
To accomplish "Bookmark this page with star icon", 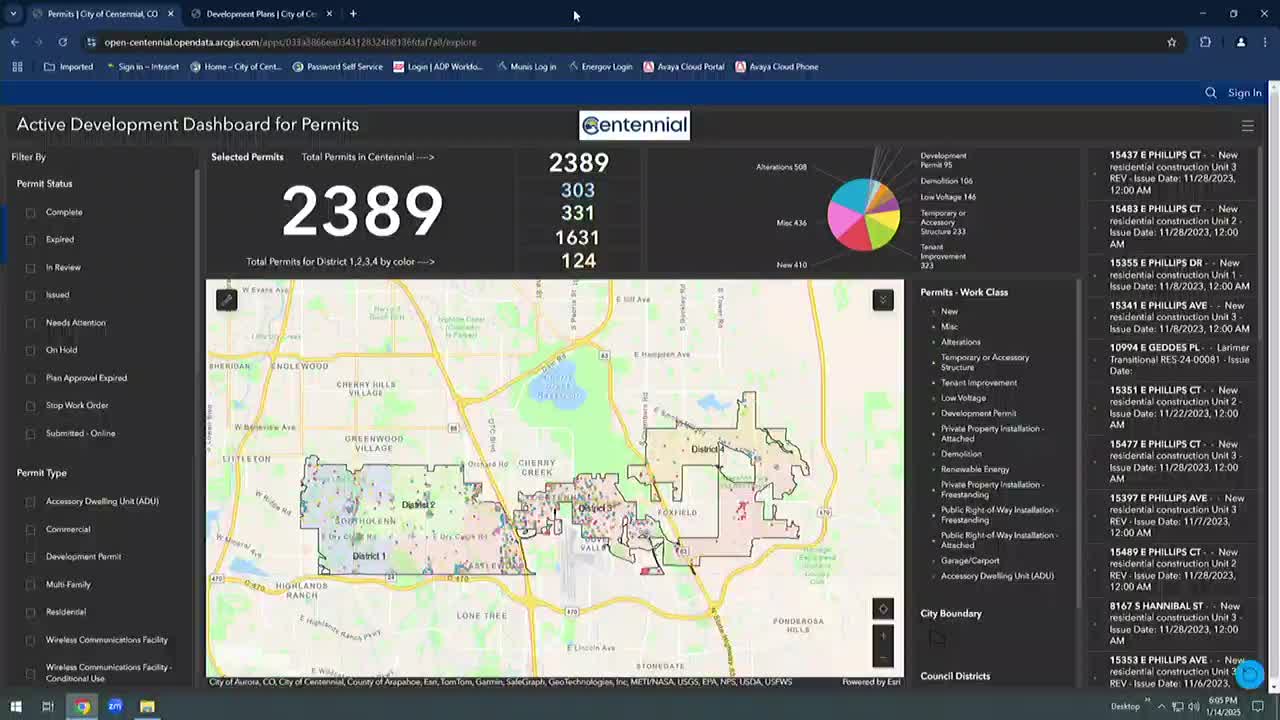I will click(x=1172, y=42).
